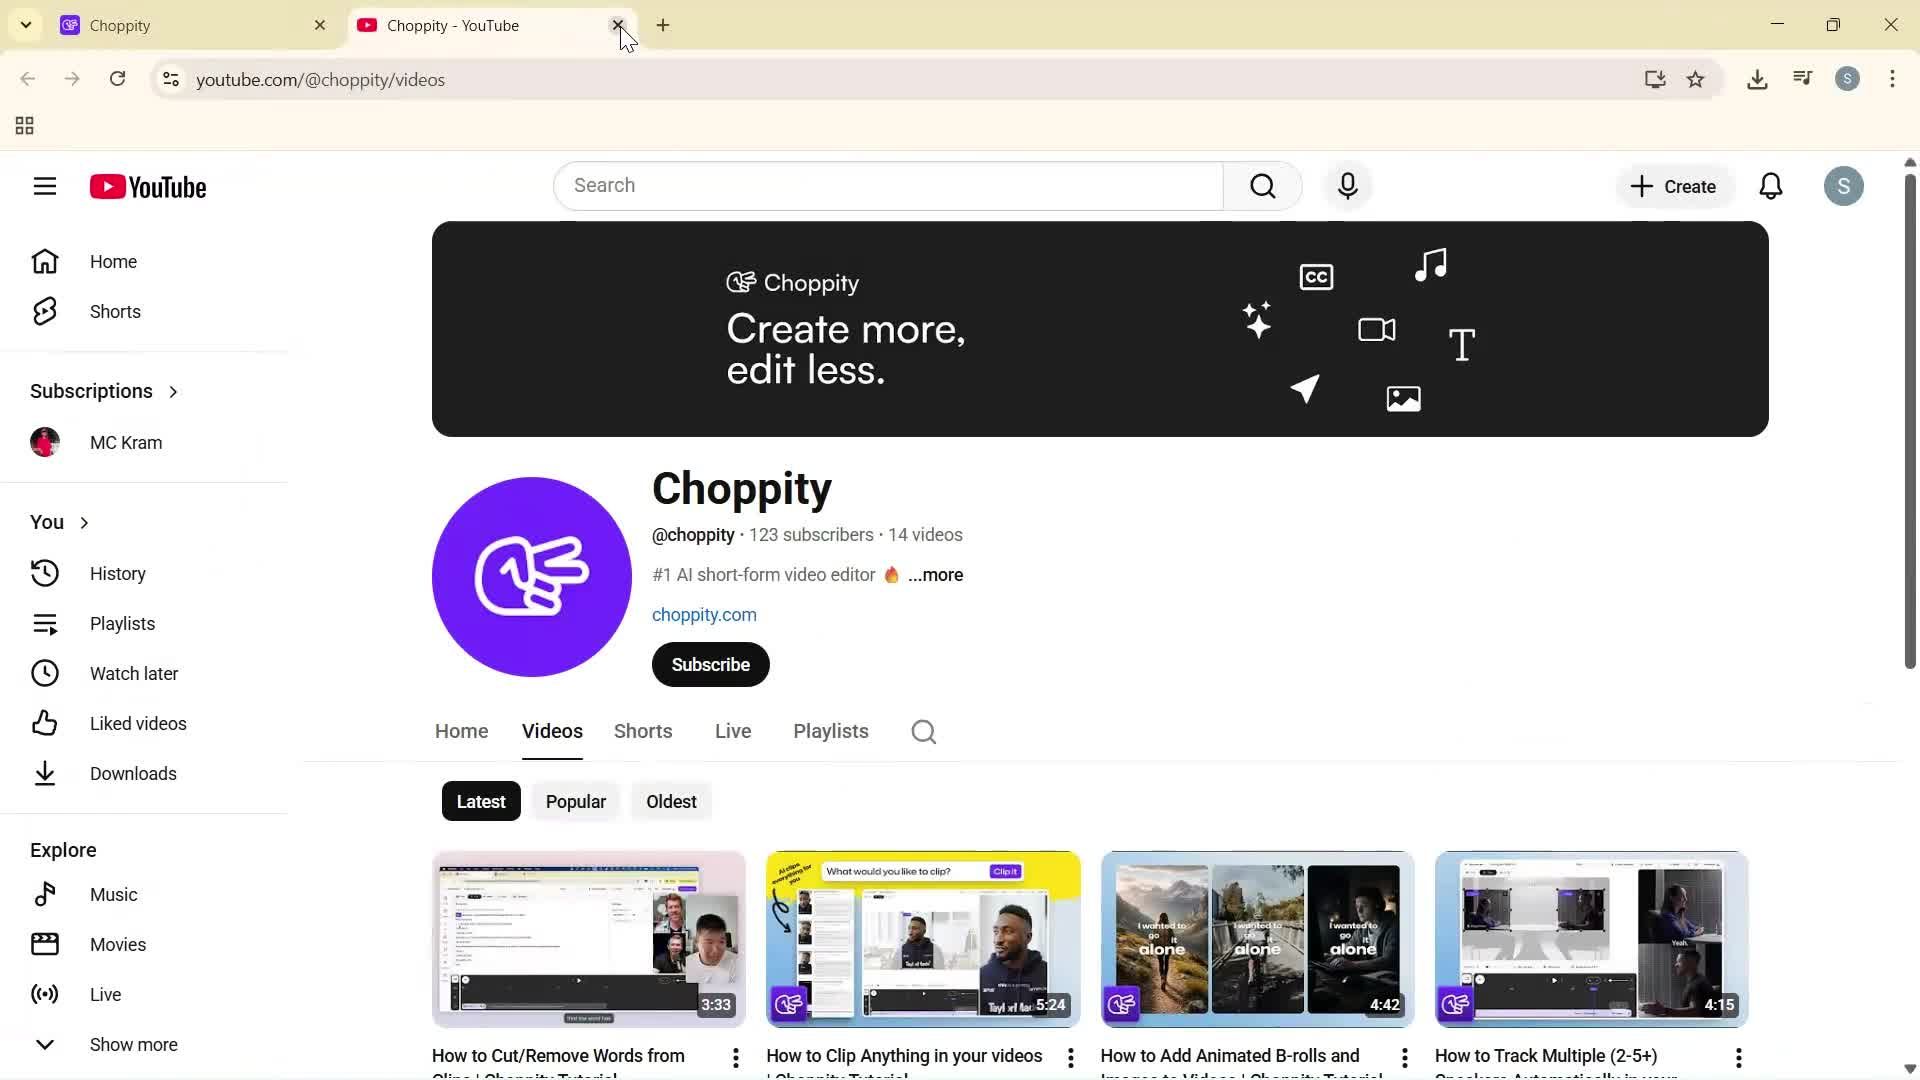Switch to the Playlists tab

(830, 731)
